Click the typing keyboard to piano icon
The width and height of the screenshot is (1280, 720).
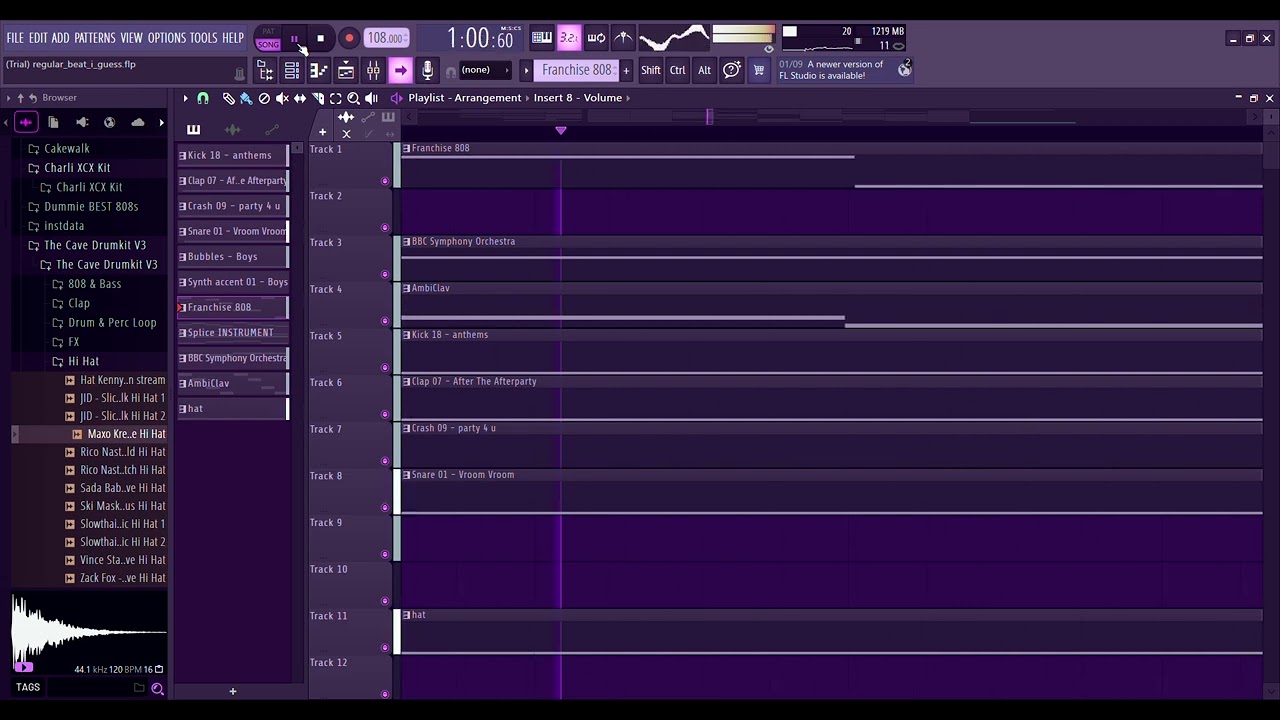point(542,38)
